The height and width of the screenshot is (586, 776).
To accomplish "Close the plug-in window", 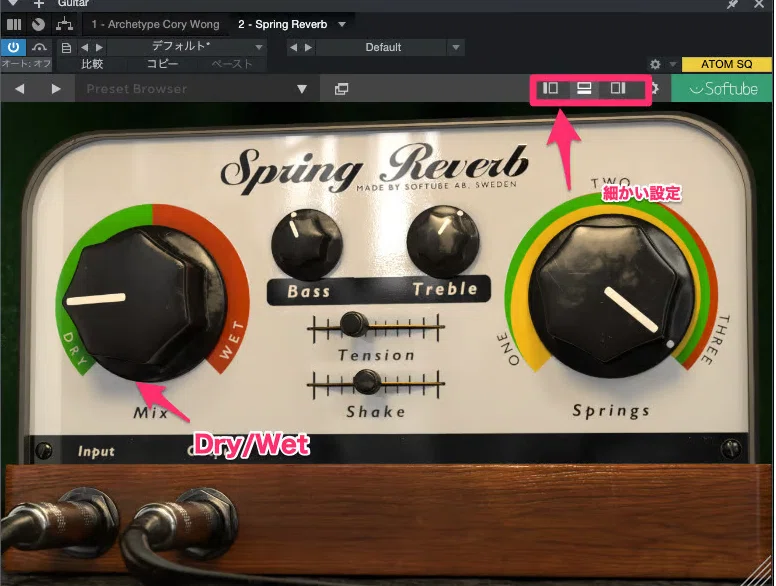I will click(x=759, y=4).
